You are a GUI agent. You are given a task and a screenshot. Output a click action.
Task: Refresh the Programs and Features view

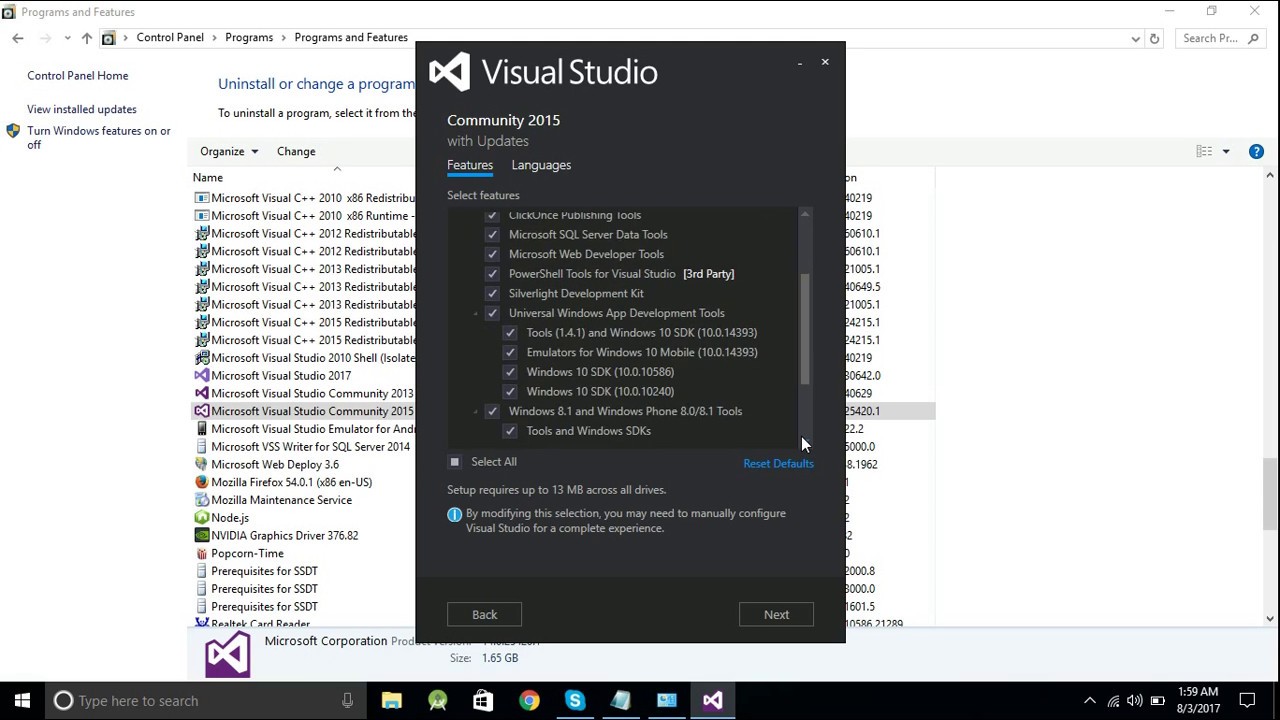[x=1154, y=38]
